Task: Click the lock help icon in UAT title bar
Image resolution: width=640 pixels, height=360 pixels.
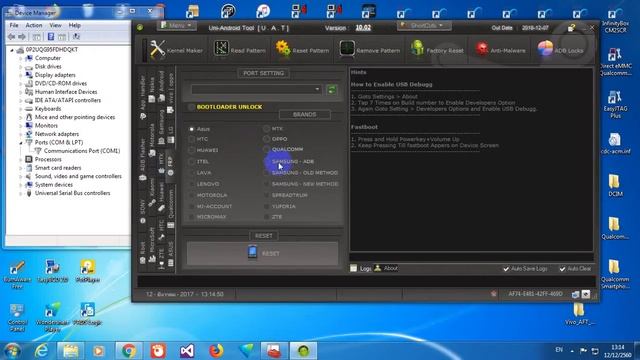Action: click(571, 28)
